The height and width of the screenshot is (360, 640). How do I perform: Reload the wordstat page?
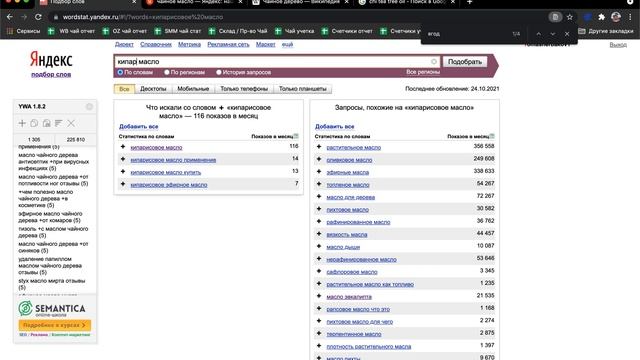click(38, 17)
